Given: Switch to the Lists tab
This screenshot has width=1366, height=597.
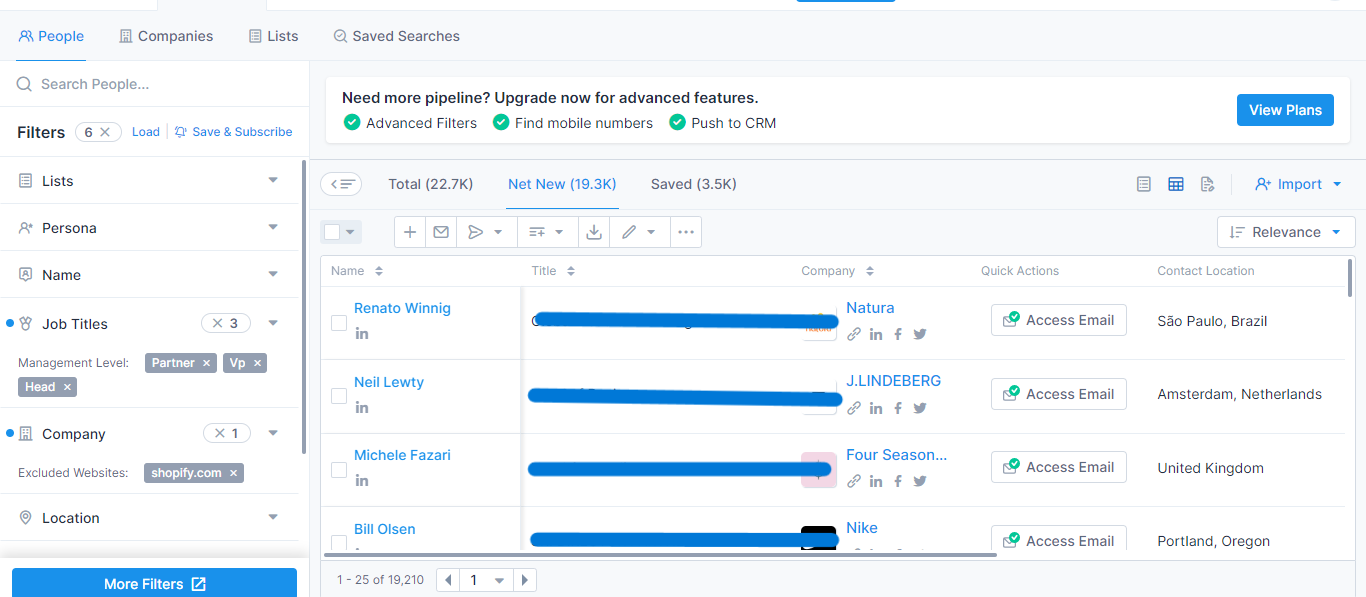Looking at the screenshot, I should point(273,36).
